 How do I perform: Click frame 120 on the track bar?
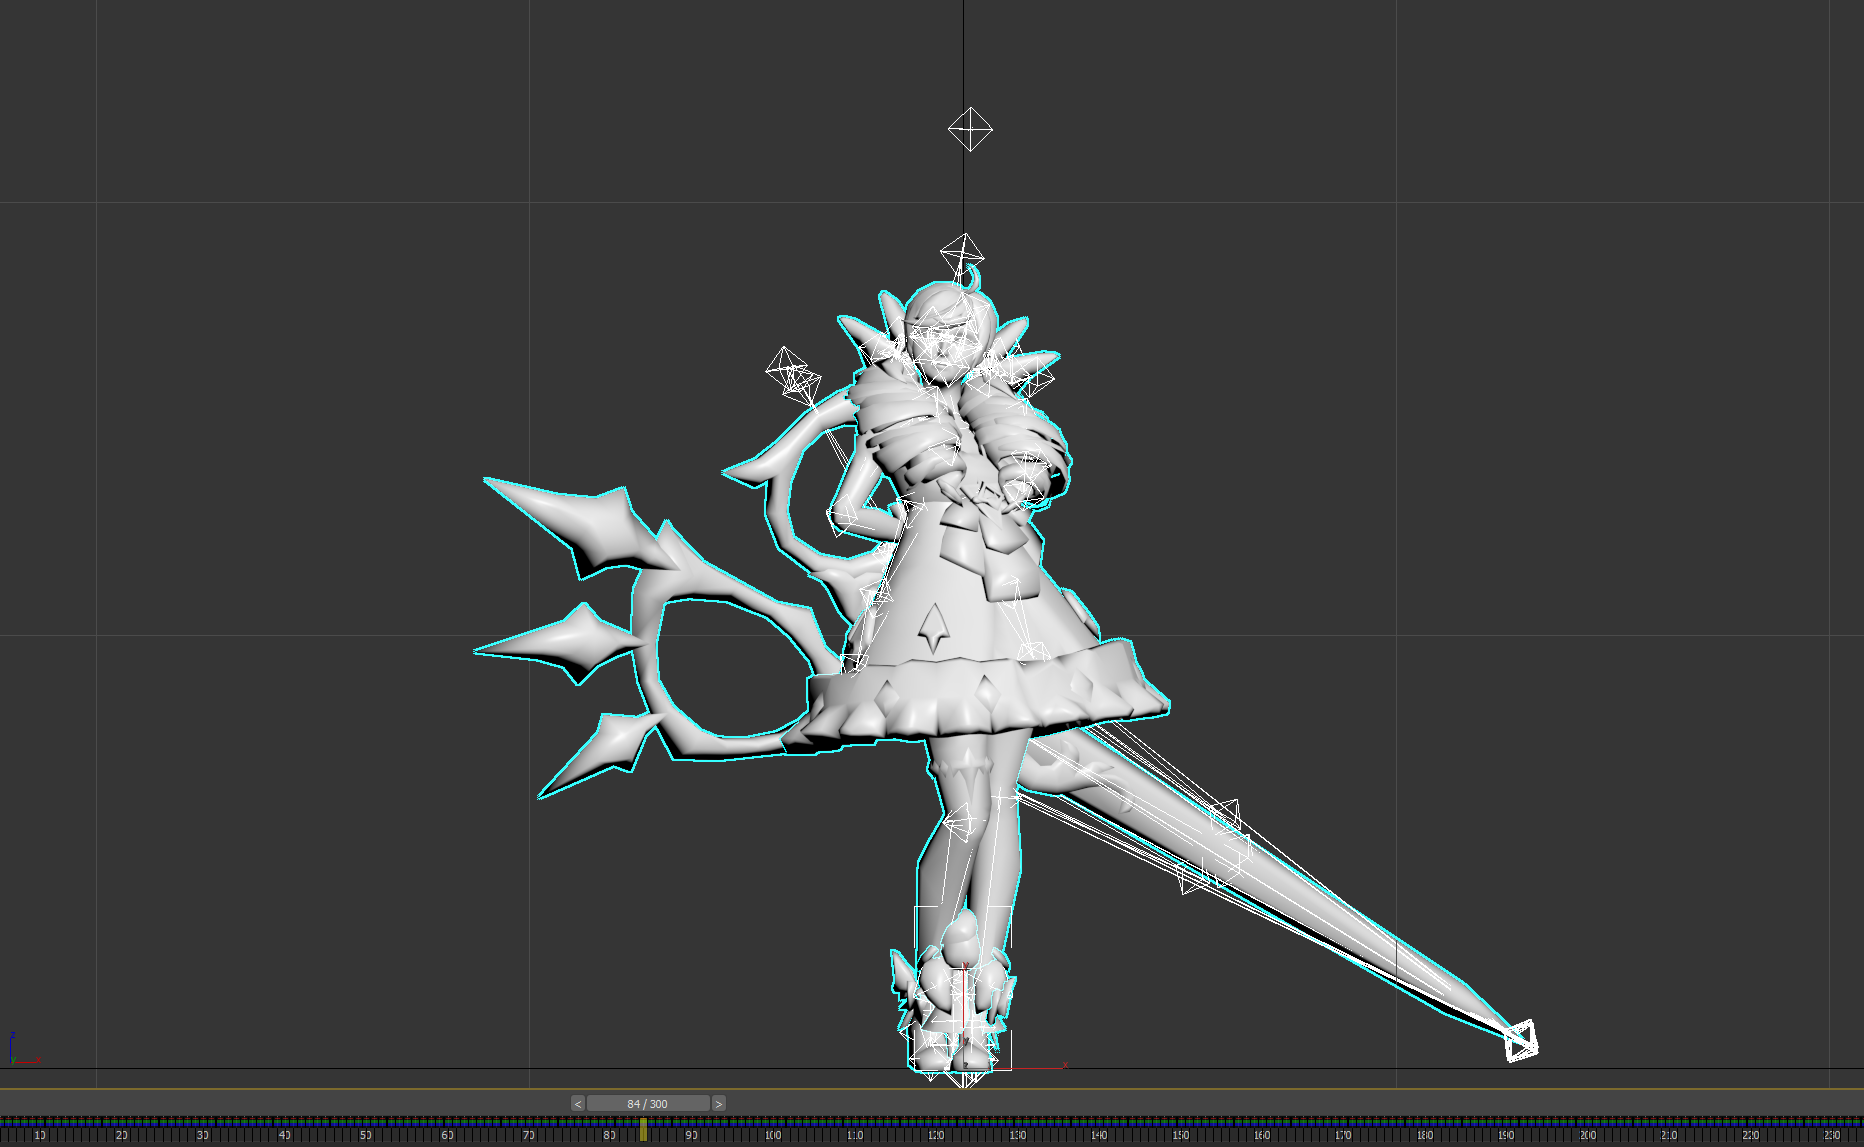pos(935,1135)
